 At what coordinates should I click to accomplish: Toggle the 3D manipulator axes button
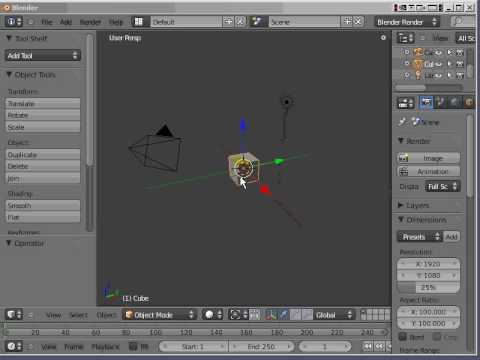[272, 315]
